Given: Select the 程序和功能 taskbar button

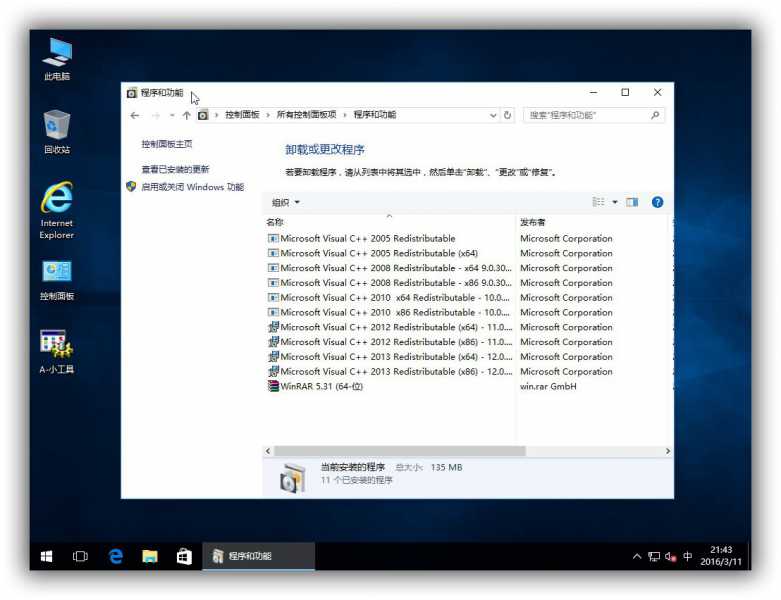Looking at the screenshot, I should click(259, 556).
